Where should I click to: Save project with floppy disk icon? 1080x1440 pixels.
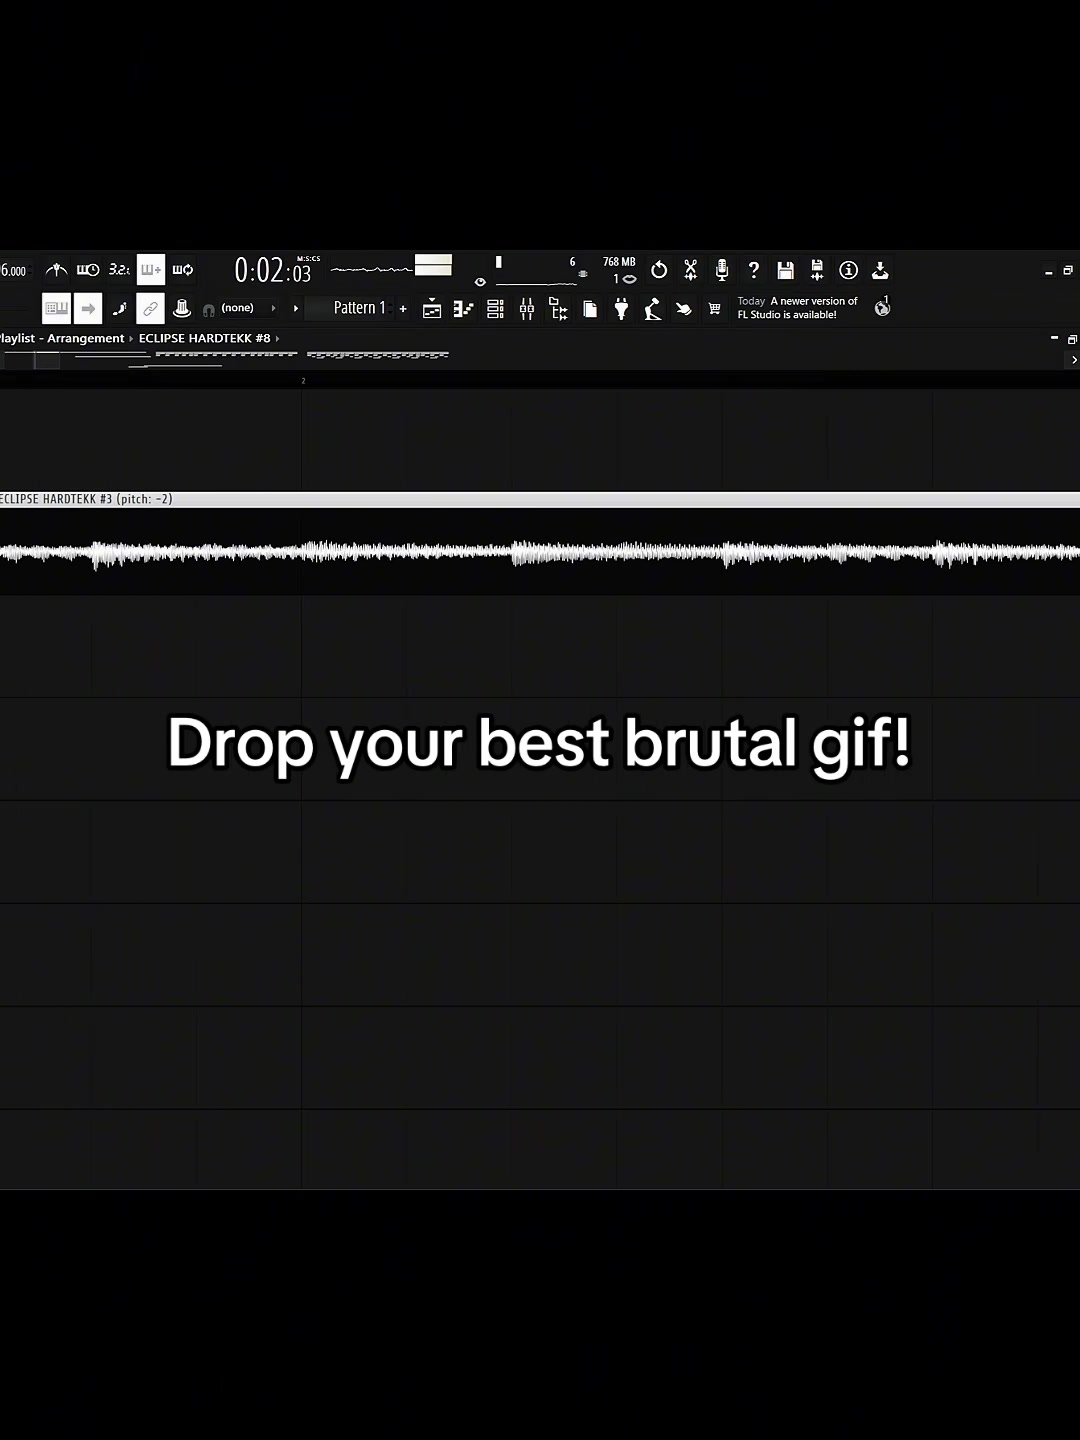coord(785,270)
